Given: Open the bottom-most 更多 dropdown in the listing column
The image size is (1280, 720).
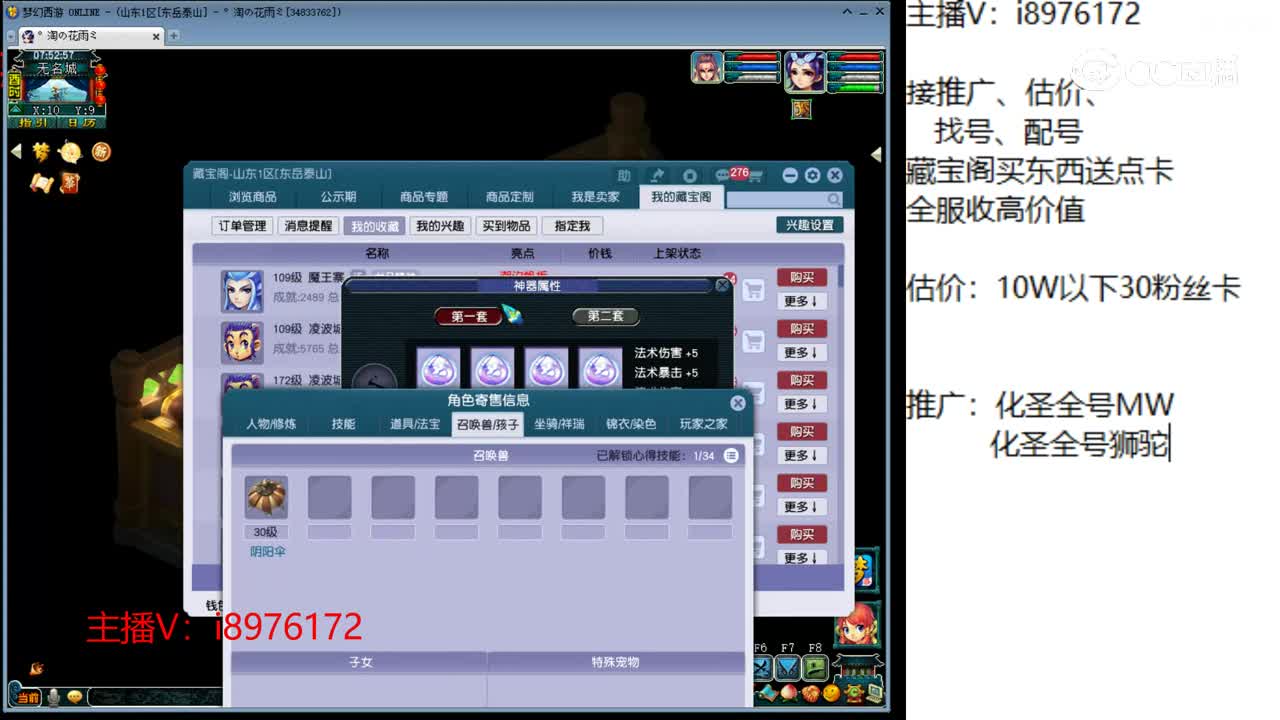Looking at the screenshot, I should (802, 559).
